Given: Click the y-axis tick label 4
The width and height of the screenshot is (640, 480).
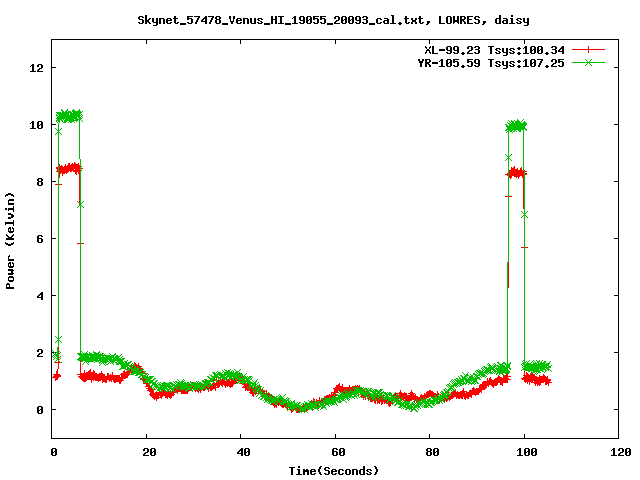Looking at the screenshot, I should point(40,296).
